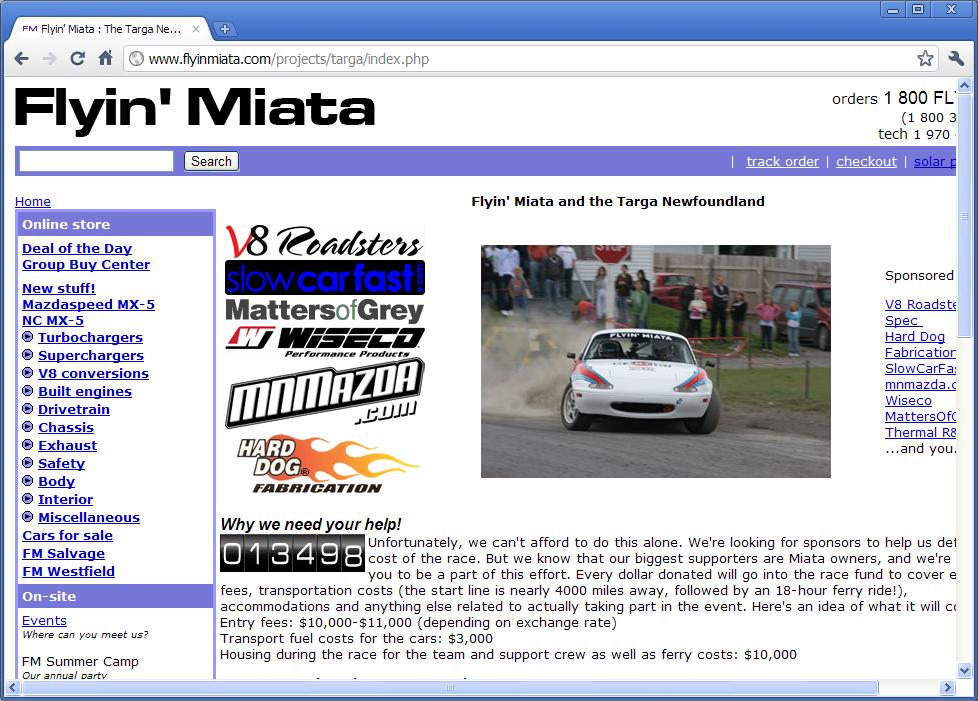Screen dimensions: 978x701
Task: Close the Flyin' Miata tab
Action: [x=196, y=29]
